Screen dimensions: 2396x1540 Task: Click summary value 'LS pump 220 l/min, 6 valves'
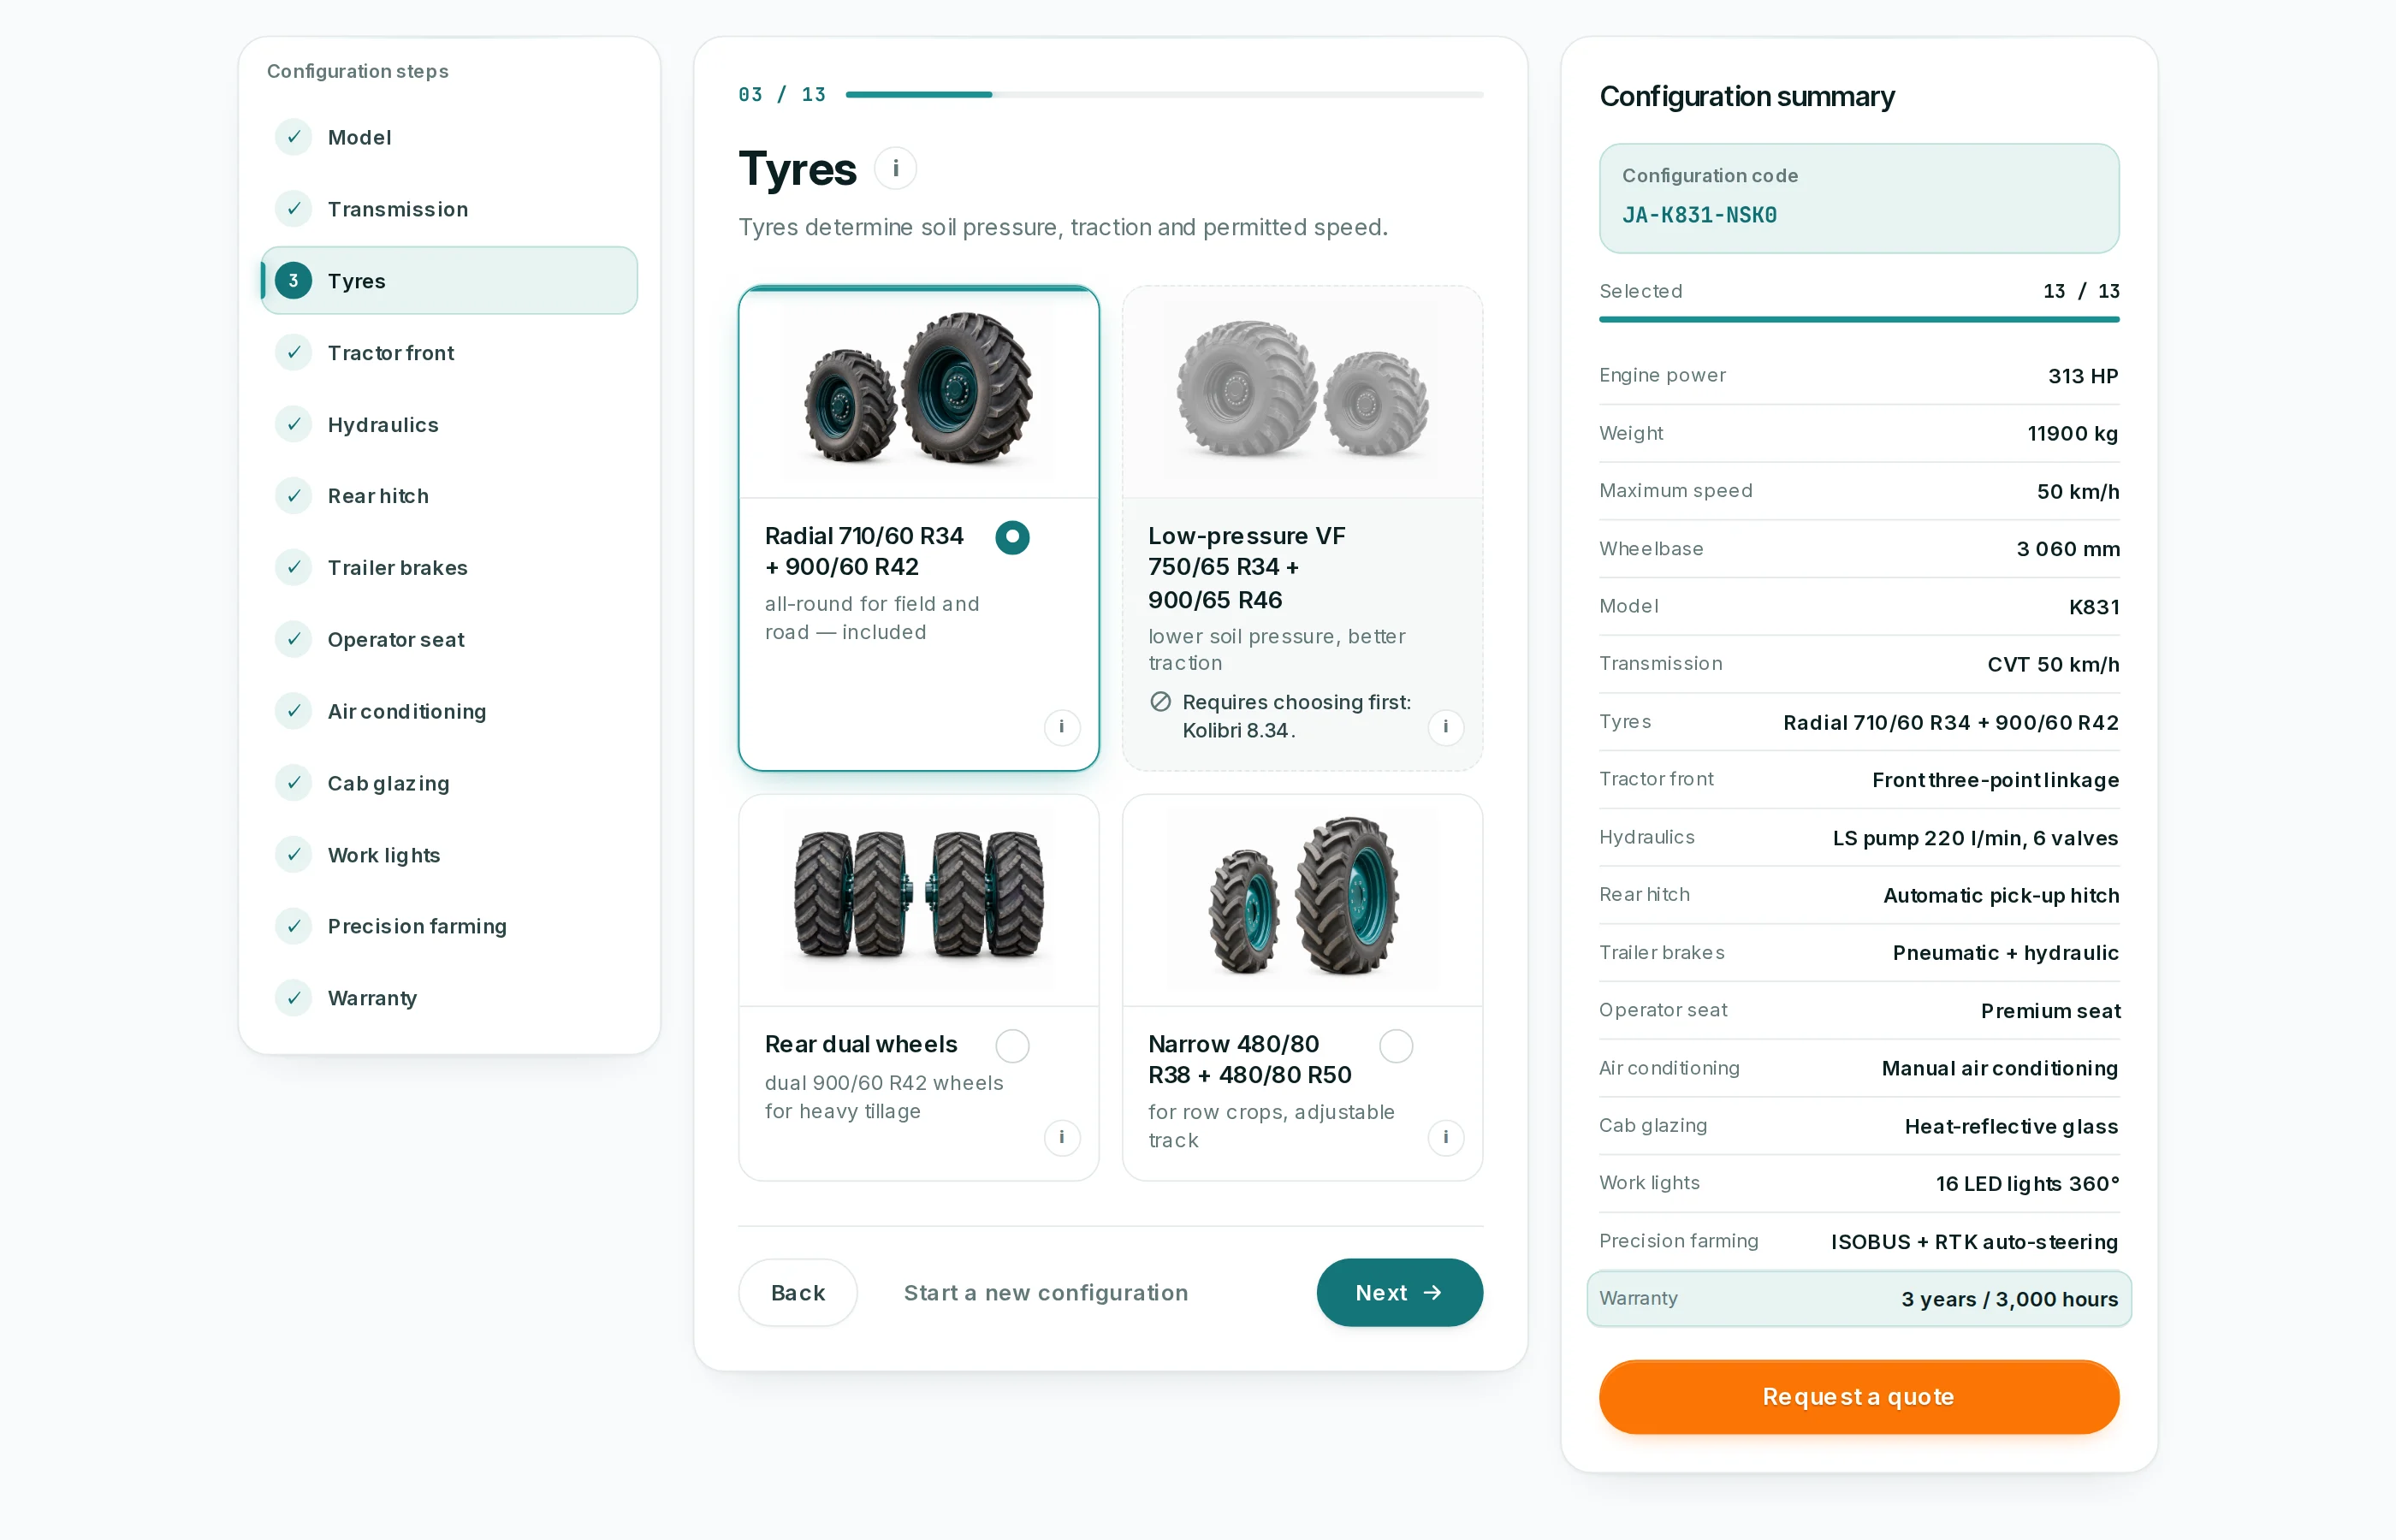pos(1975,838)
